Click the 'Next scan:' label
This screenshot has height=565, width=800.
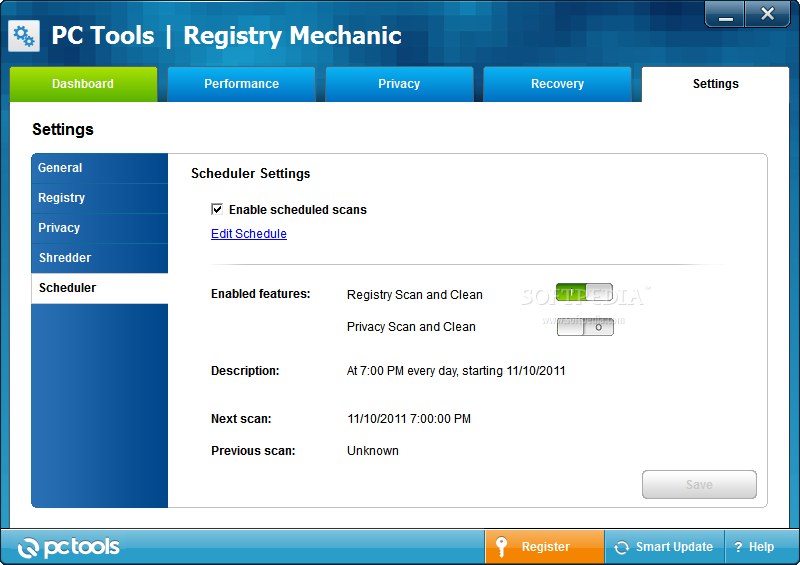click(241, 419)
